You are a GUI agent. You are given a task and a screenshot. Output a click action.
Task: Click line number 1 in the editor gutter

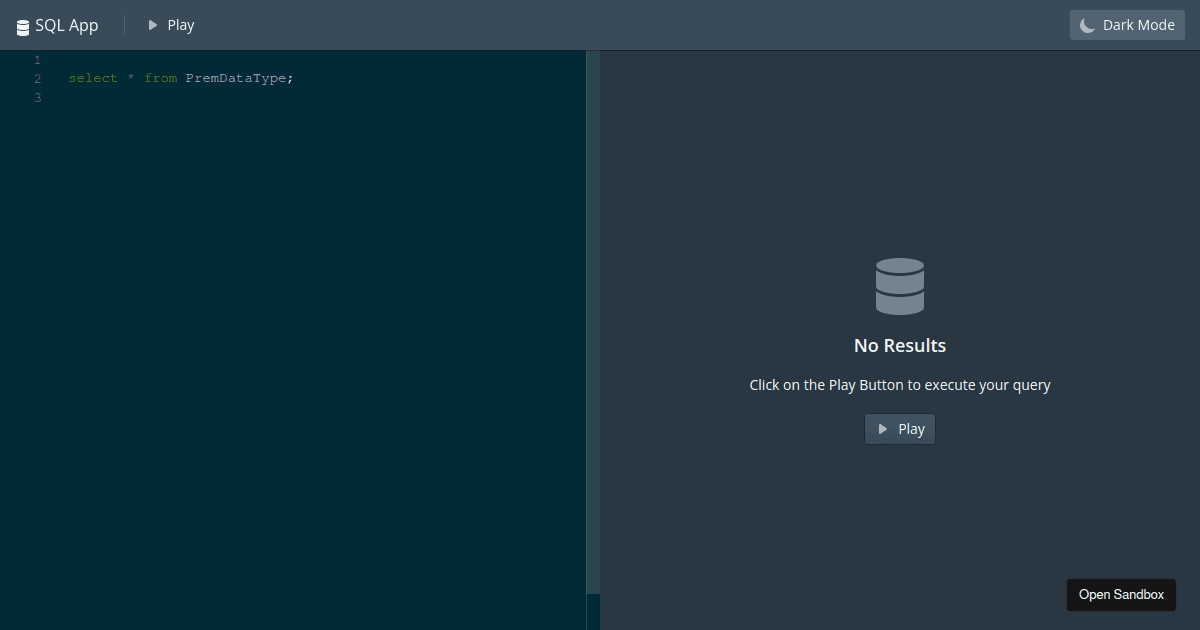click(x=37, y=60)
